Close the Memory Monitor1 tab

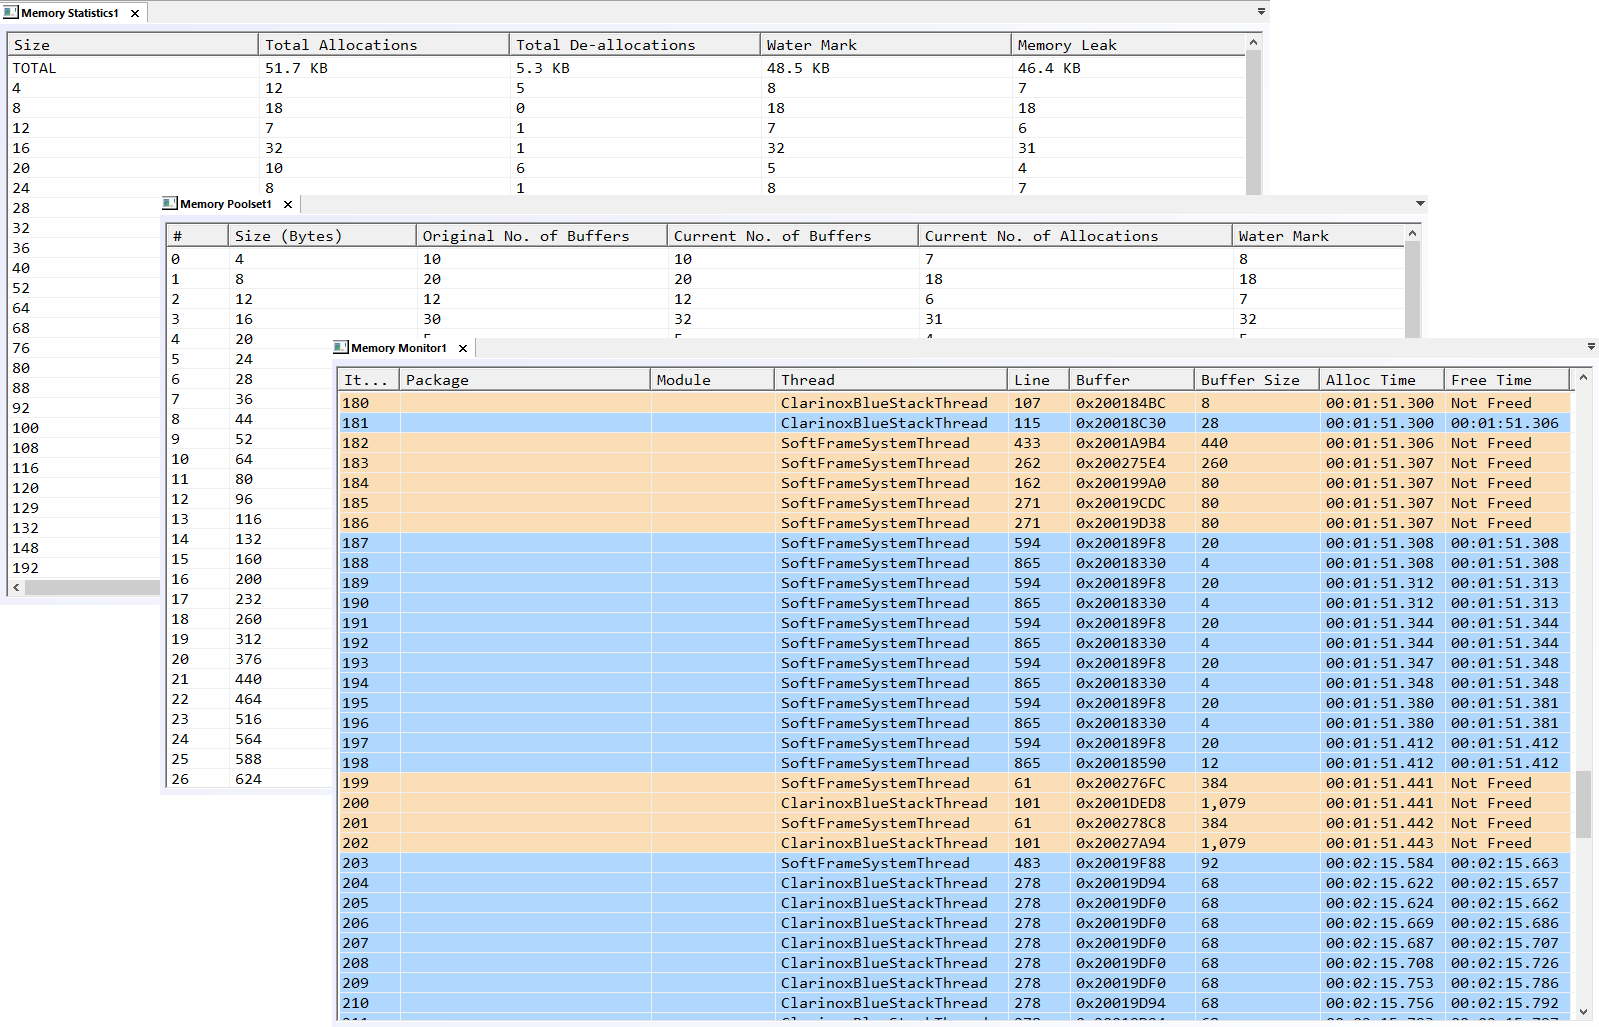click(463, 348)
